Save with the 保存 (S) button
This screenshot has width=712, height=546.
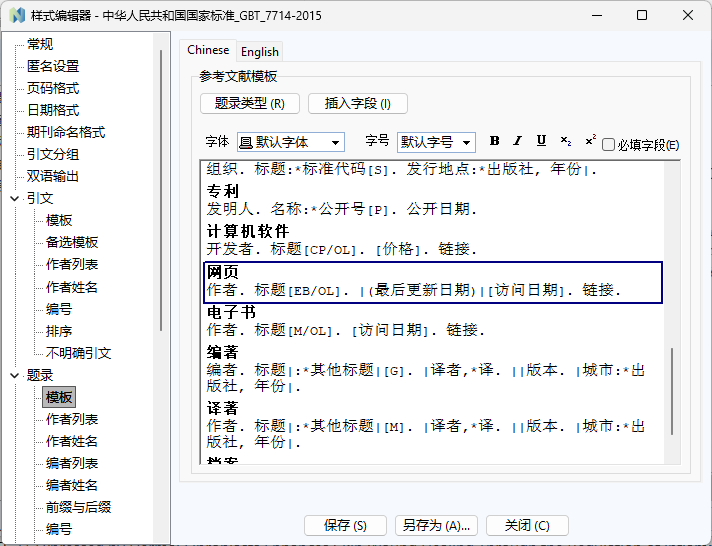[345, 526]
